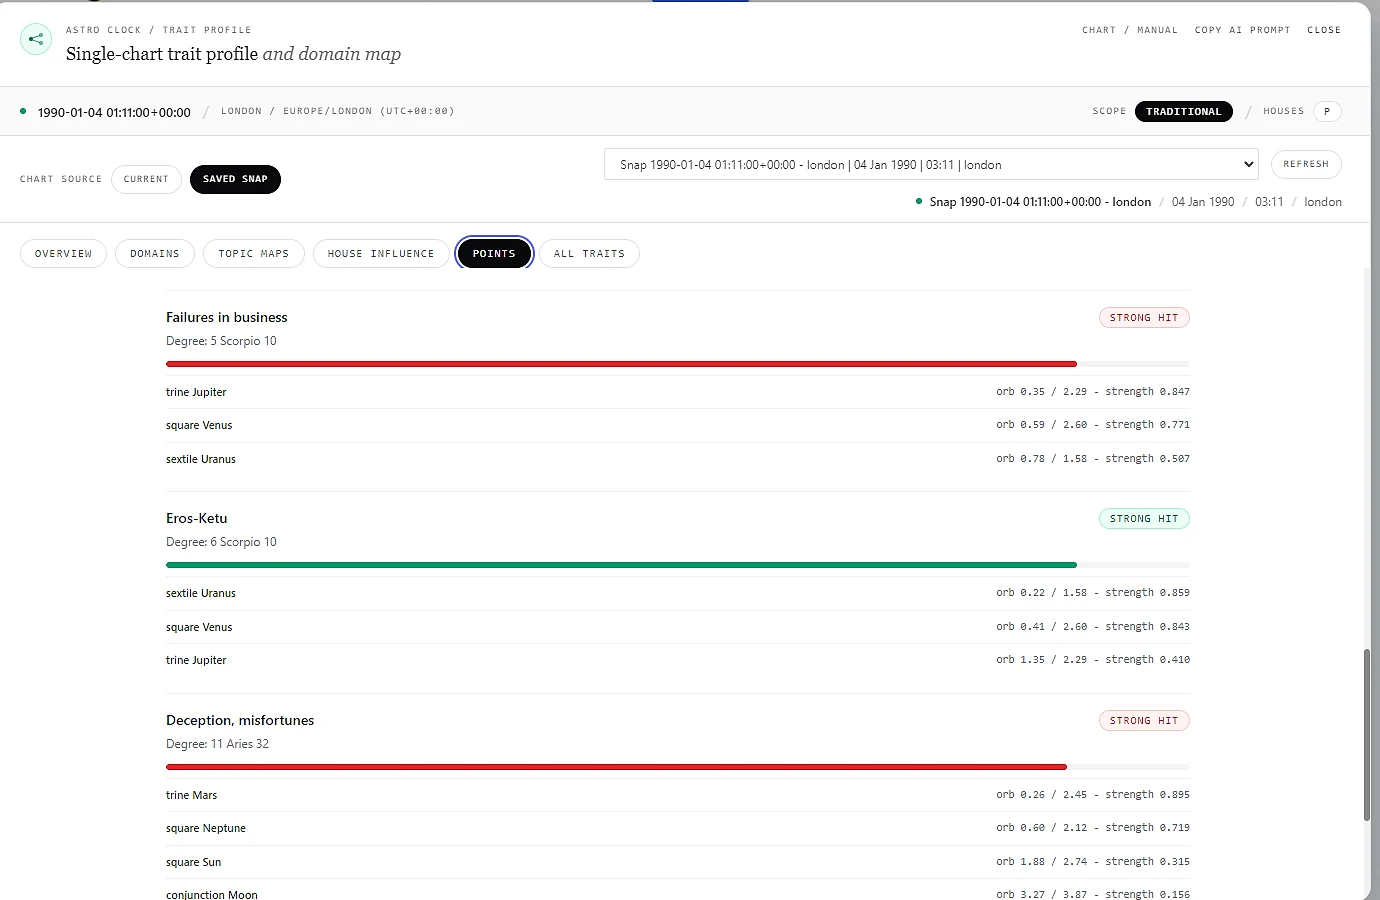
Task: Open the Topic Maps tab
Action: pos(254,254)
